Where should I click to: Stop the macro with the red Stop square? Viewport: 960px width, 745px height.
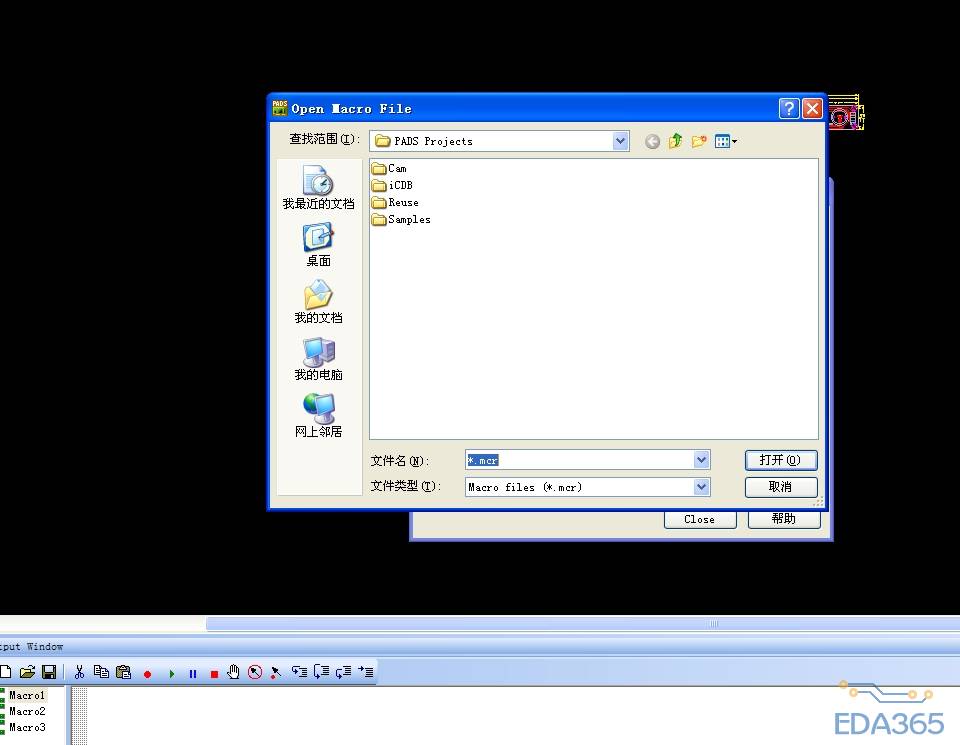[x=214, y=674]
